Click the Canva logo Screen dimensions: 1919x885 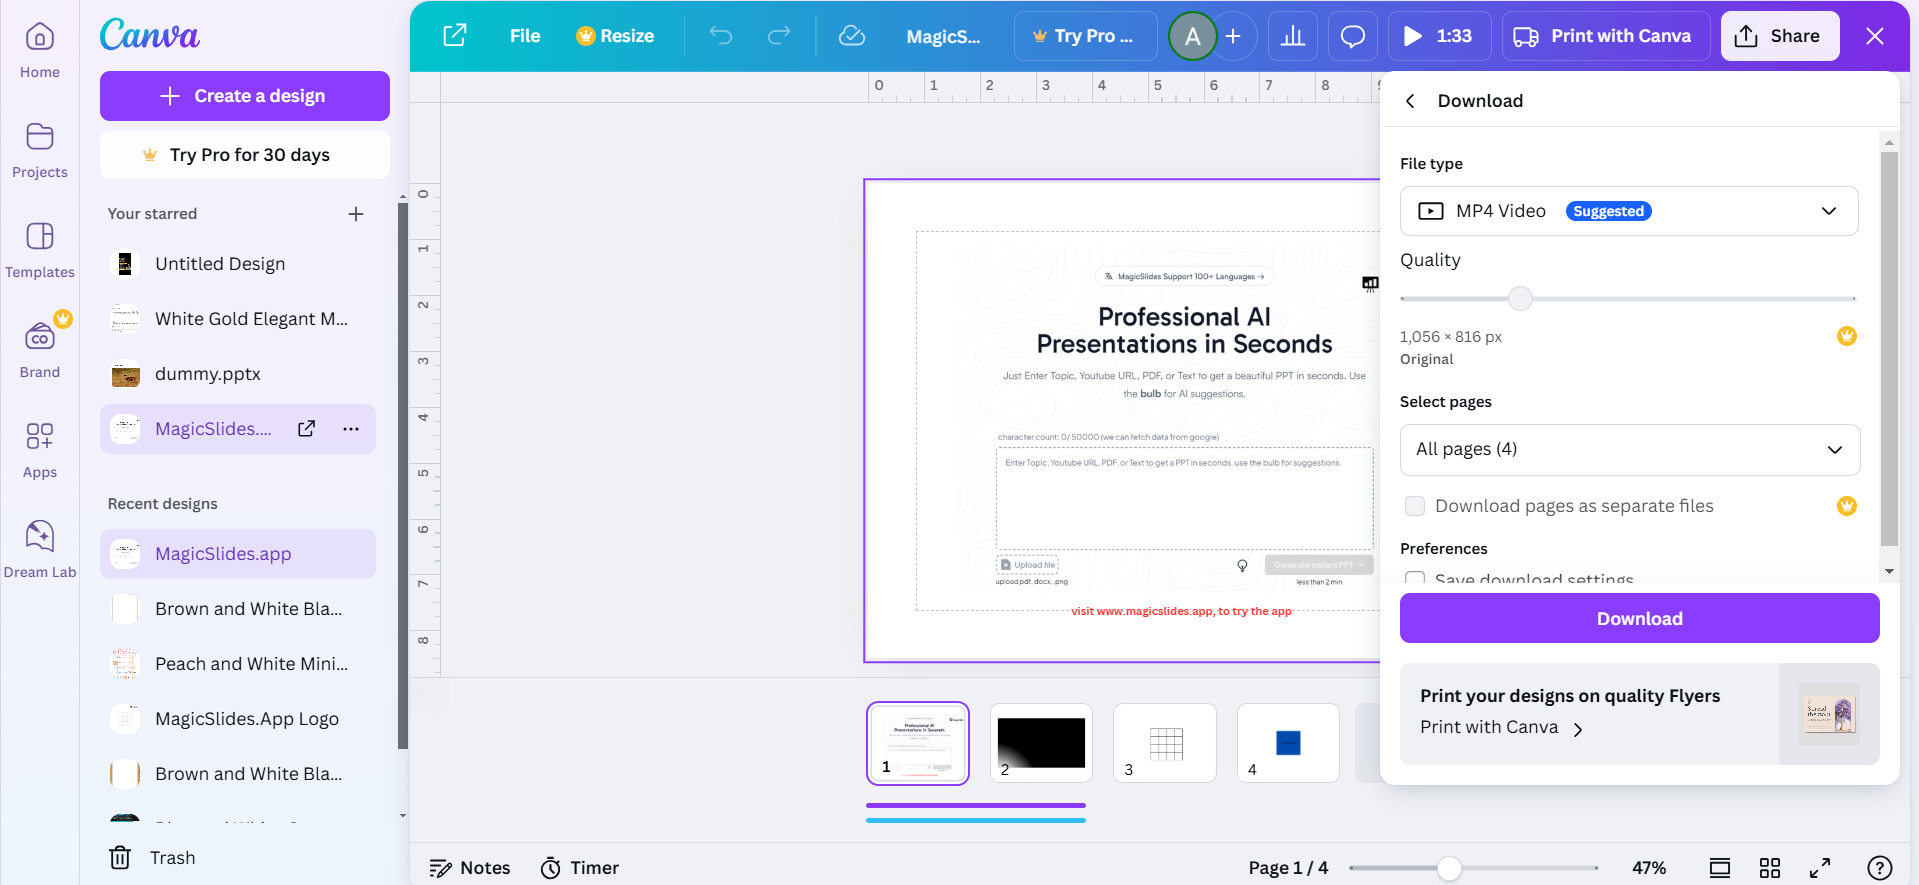pyautogui.click(x=150, y=35)
